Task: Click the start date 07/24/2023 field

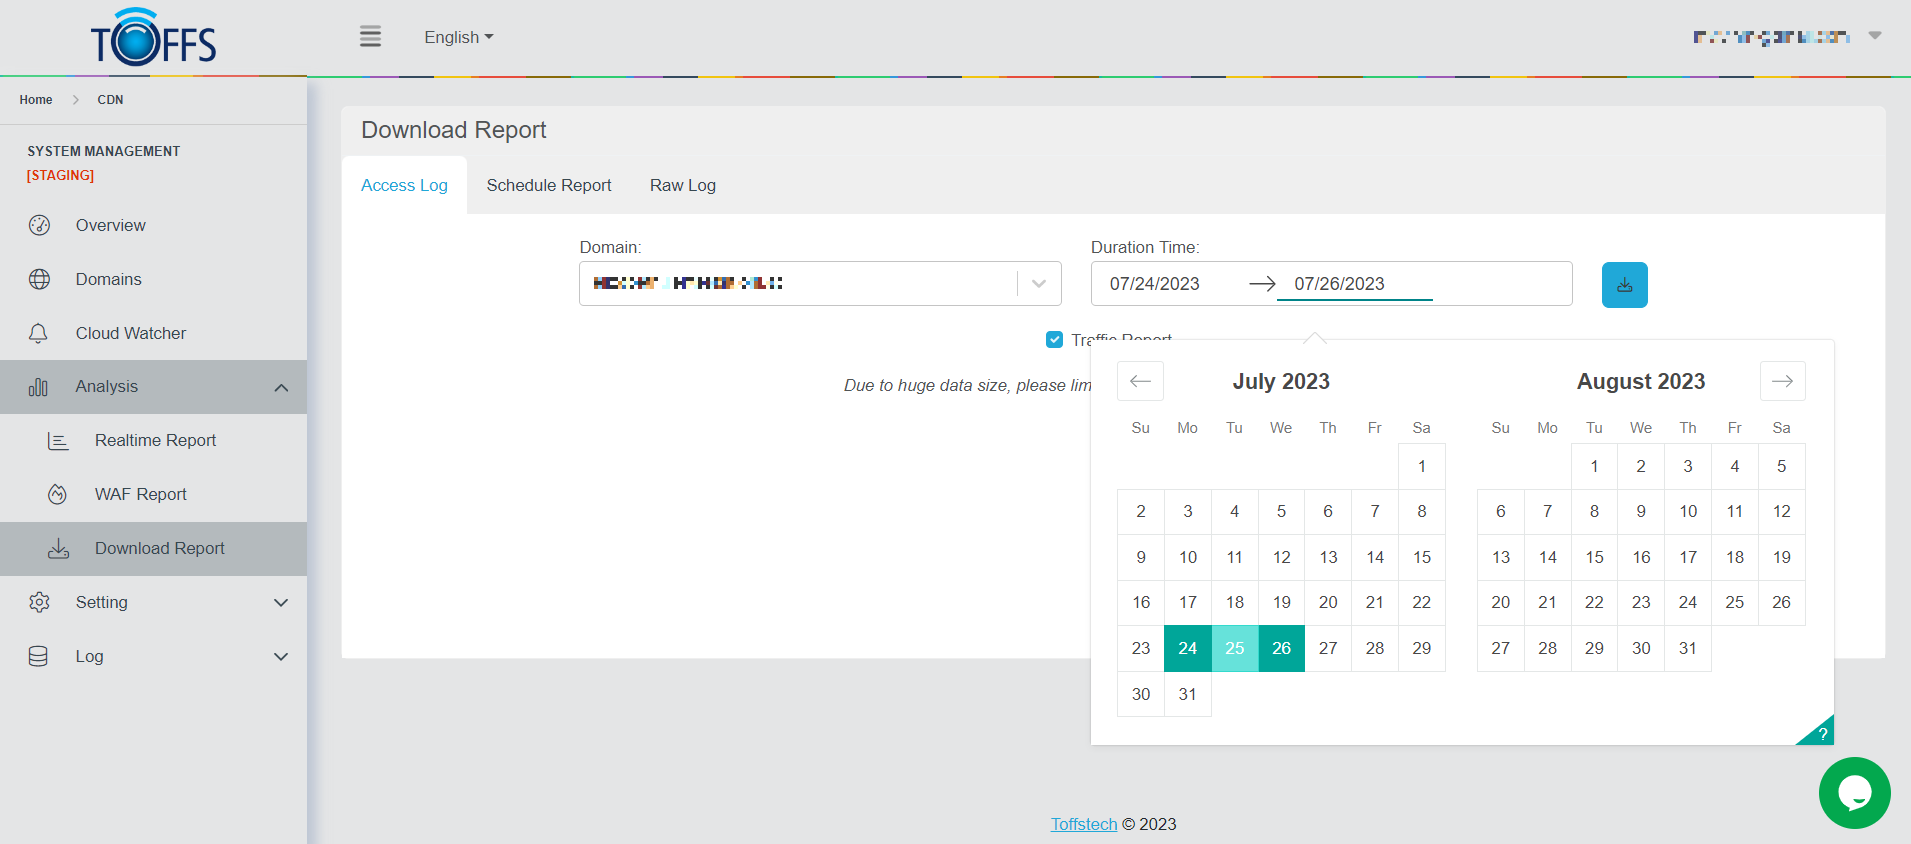Action: tap(1154, 284)
